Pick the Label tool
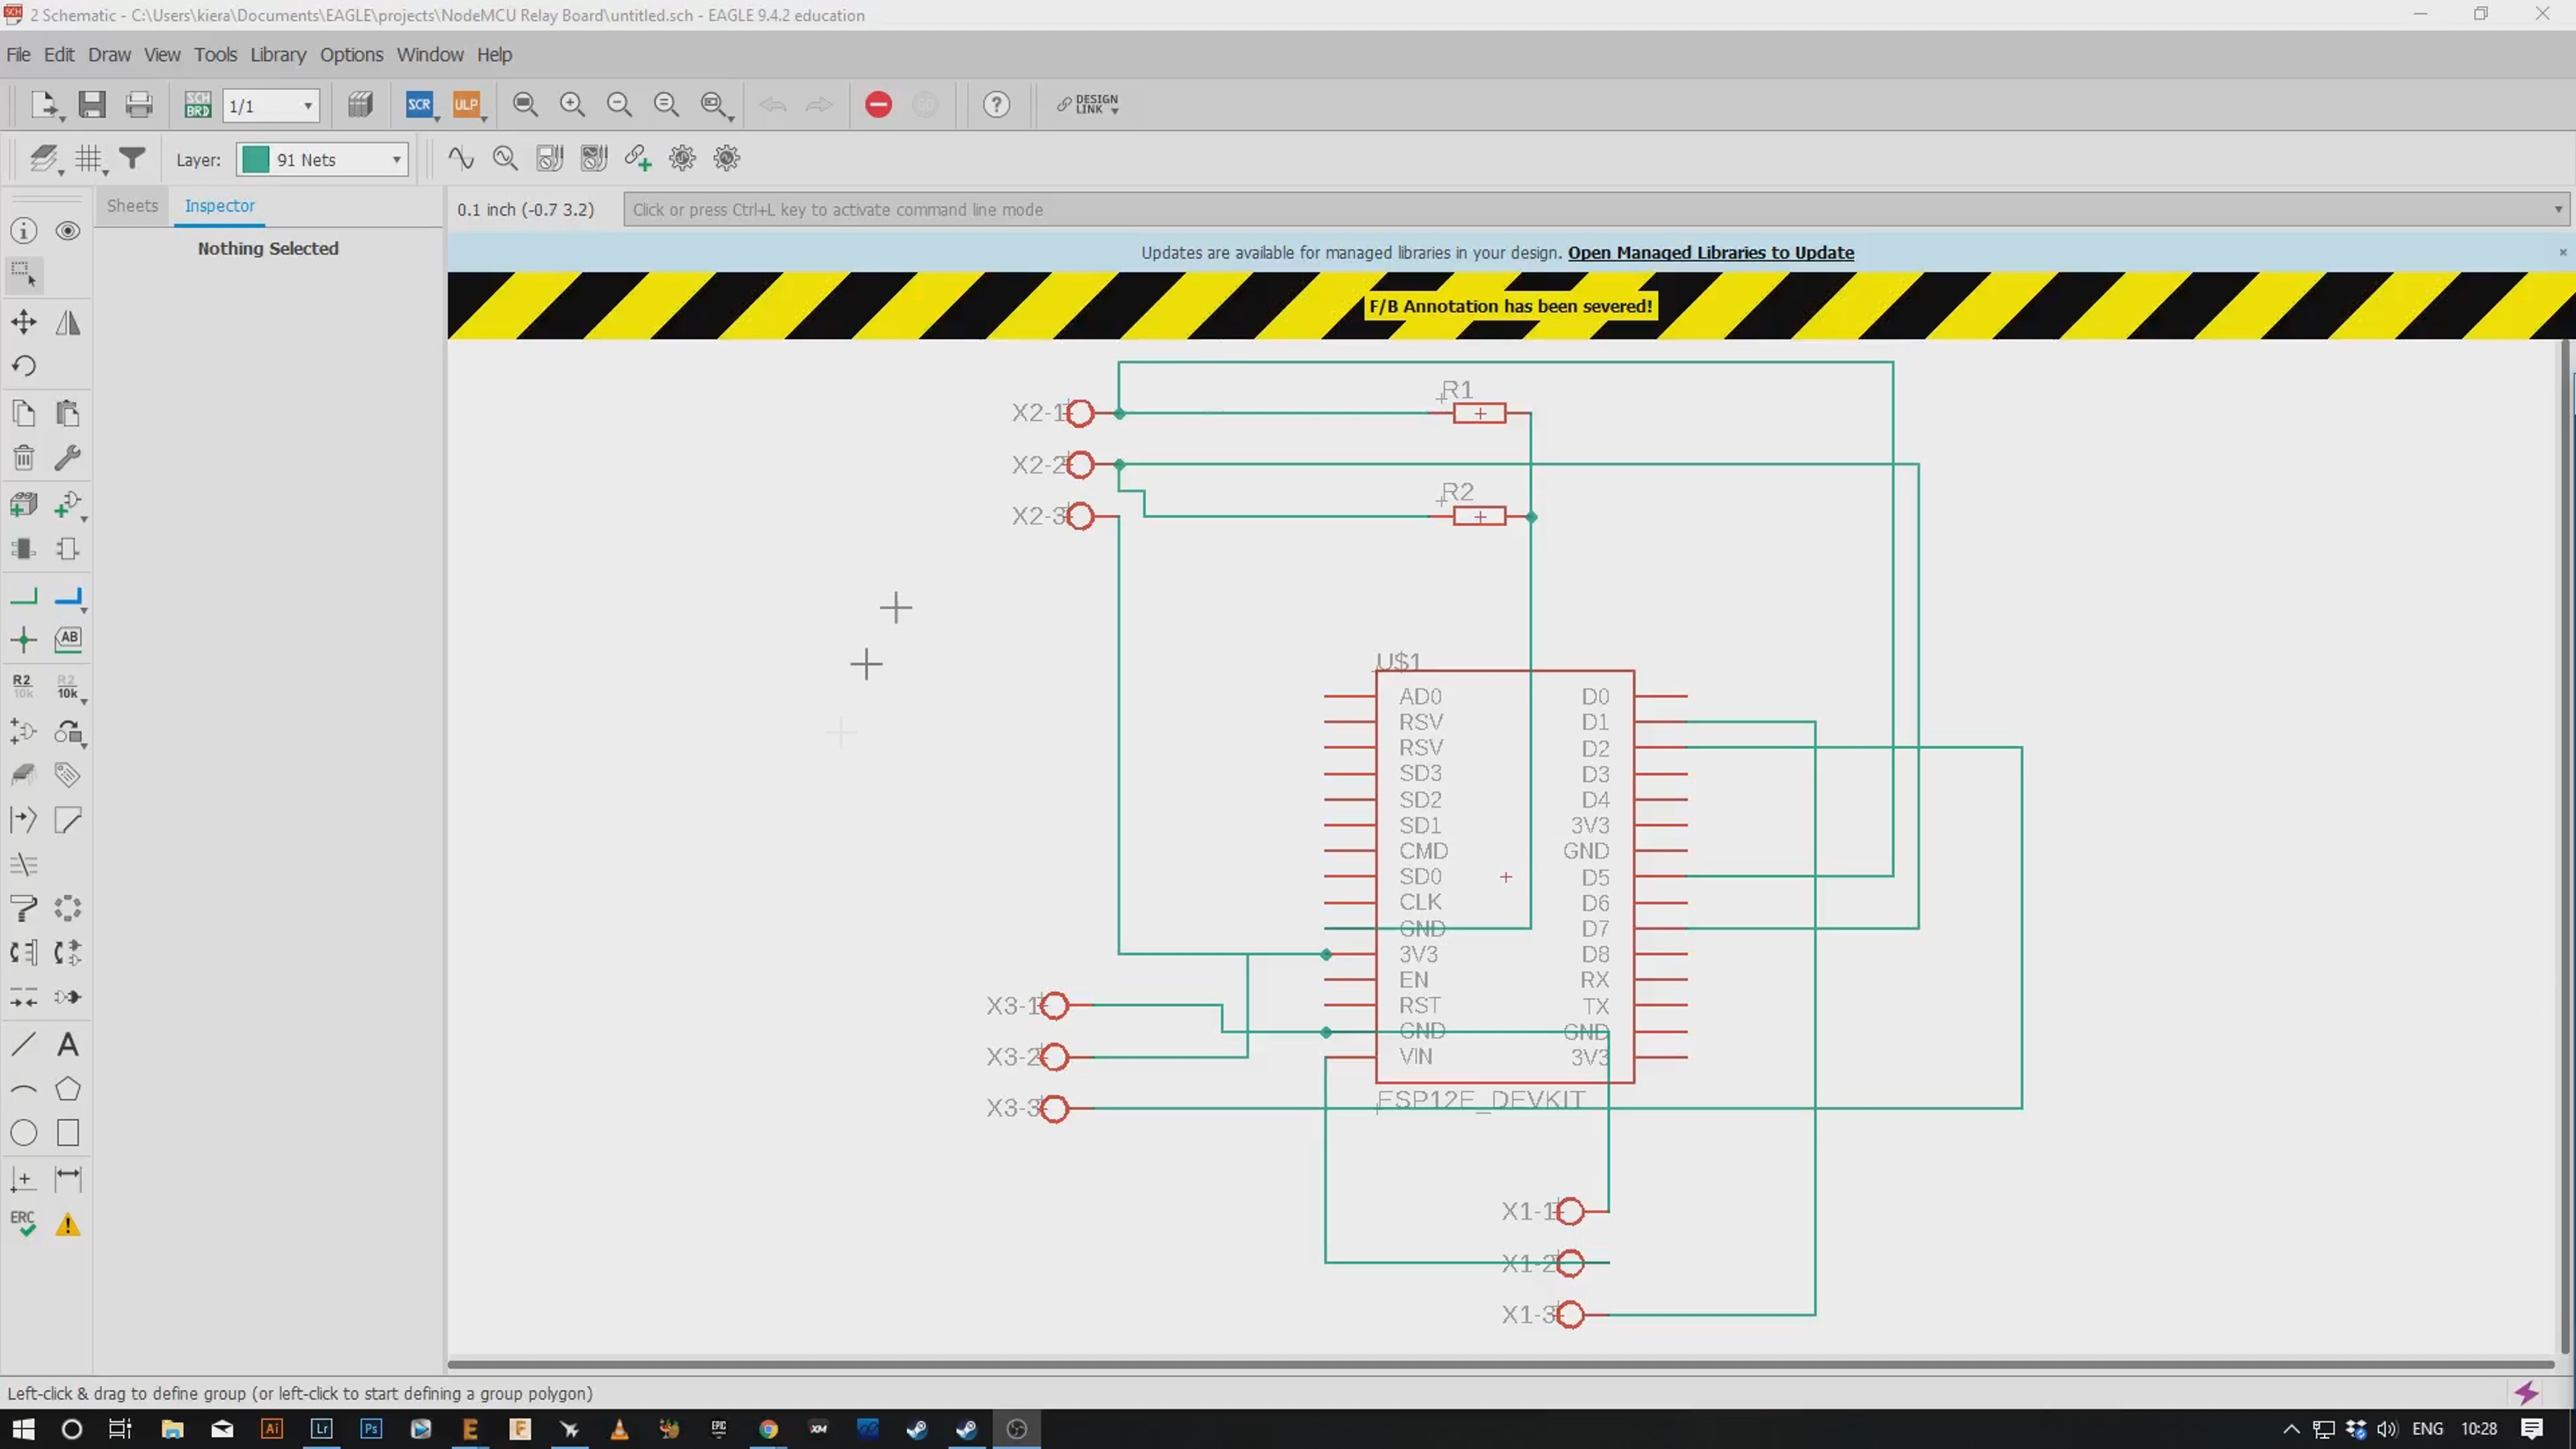This screenshot has height=1449, width=2576. pyautogui.click(x=67, y=640)
